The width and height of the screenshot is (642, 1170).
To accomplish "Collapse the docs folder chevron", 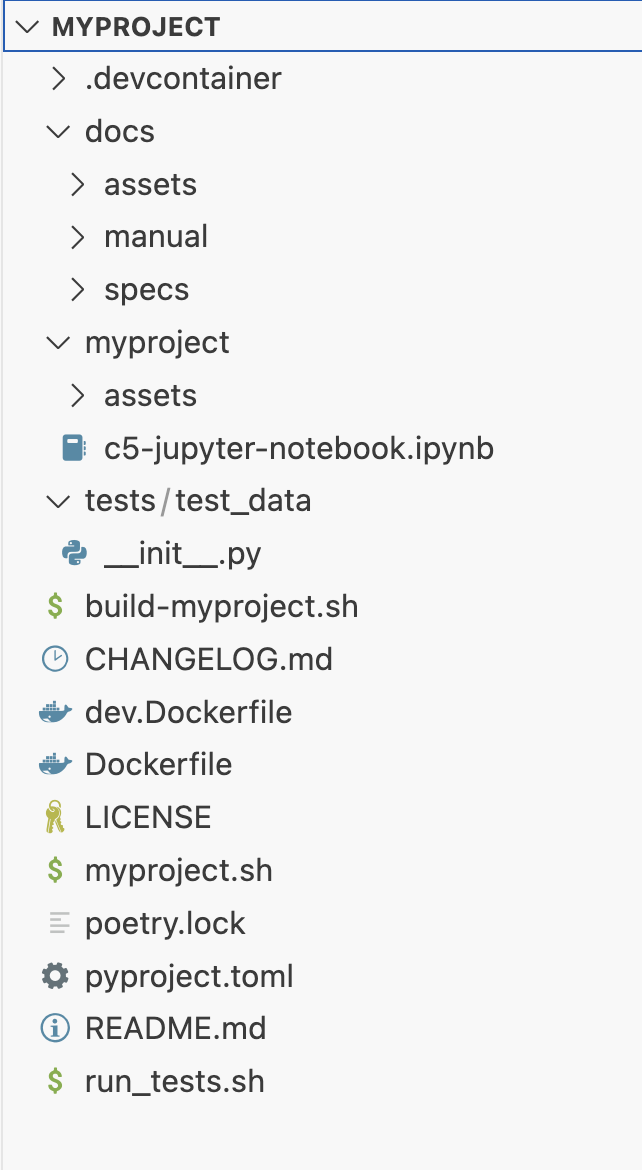I will 59,131.
